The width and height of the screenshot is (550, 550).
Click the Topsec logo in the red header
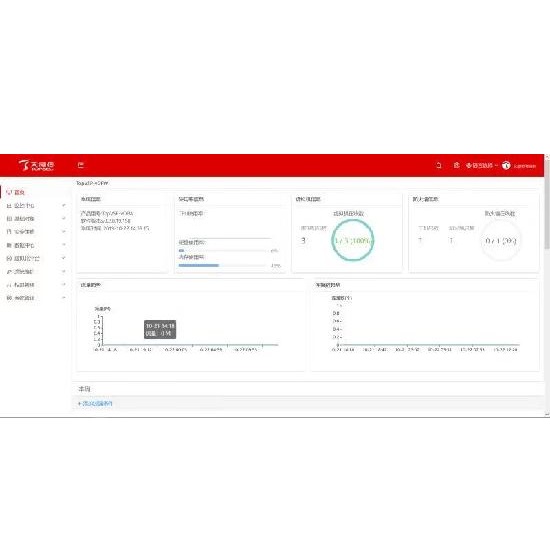(x=36, y=165)
